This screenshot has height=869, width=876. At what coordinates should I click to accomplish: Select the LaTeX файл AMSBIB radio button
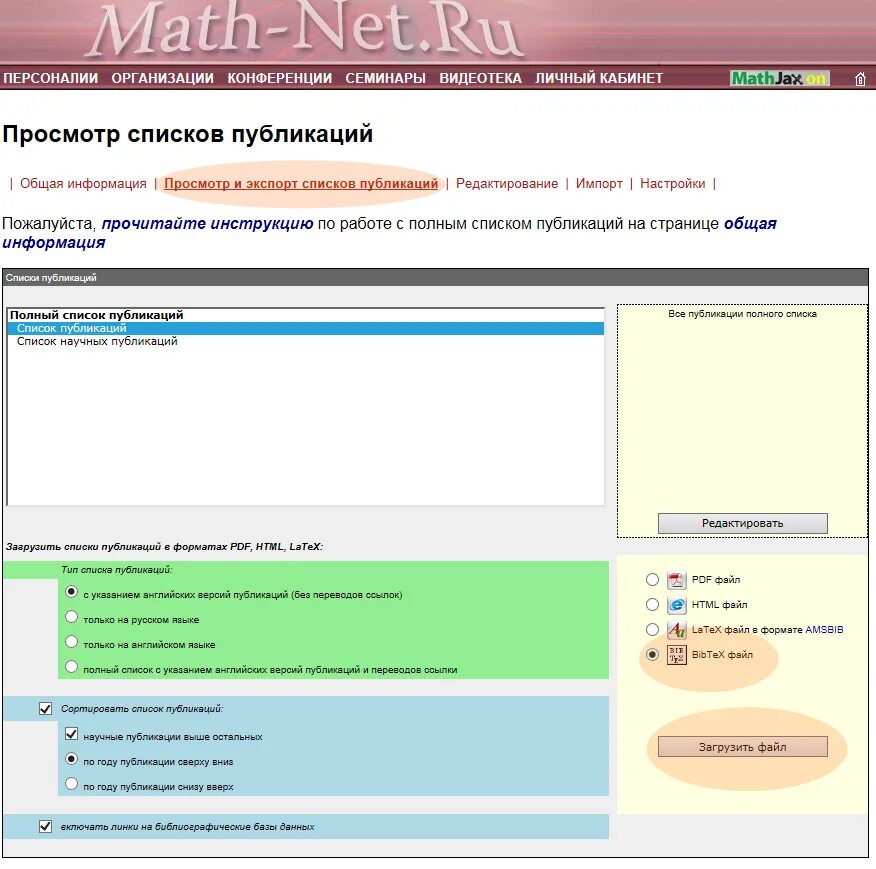(x=652, y=629)
